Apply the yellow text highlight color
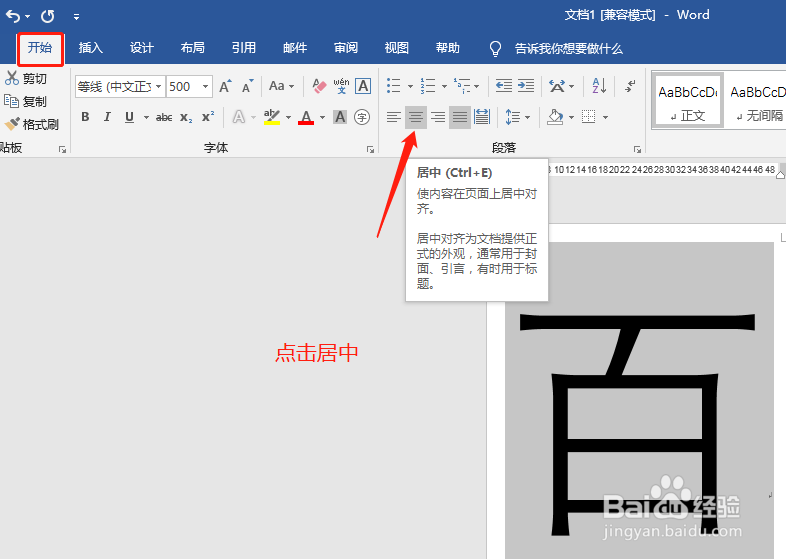 (272, 117)
